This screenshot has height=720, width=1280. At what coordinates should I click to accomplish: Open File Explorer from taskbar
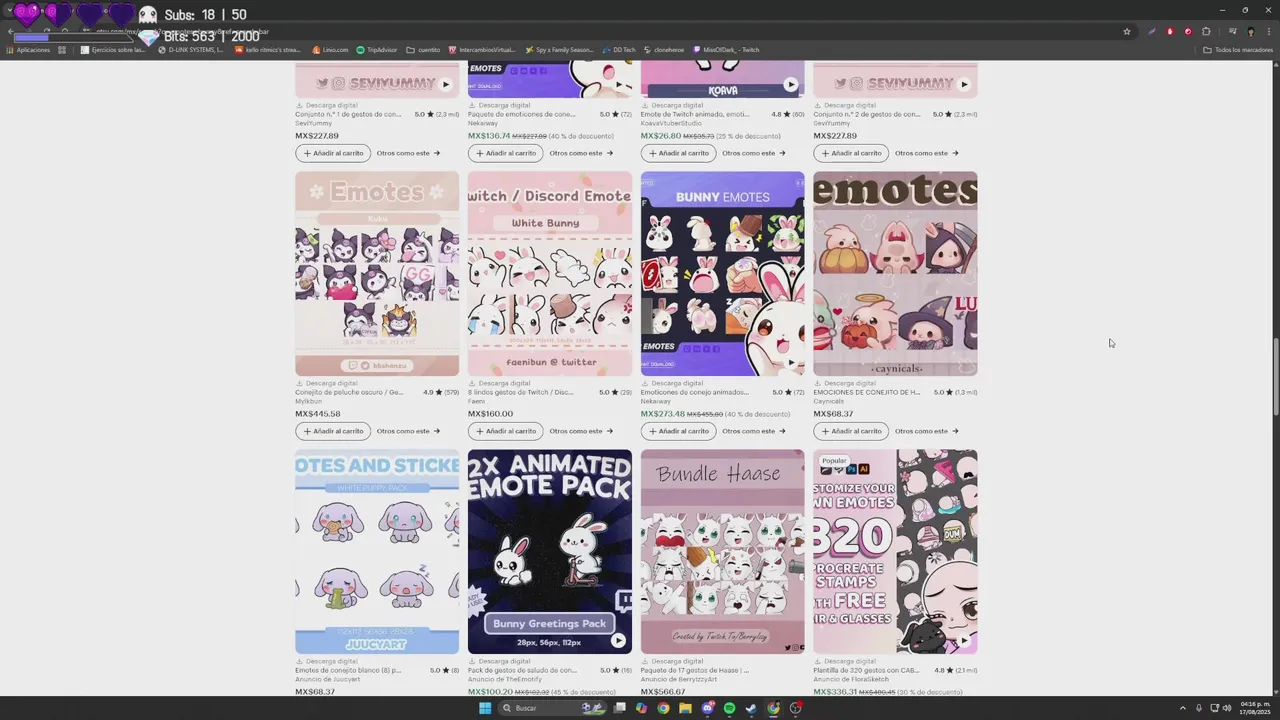(685, 708)
